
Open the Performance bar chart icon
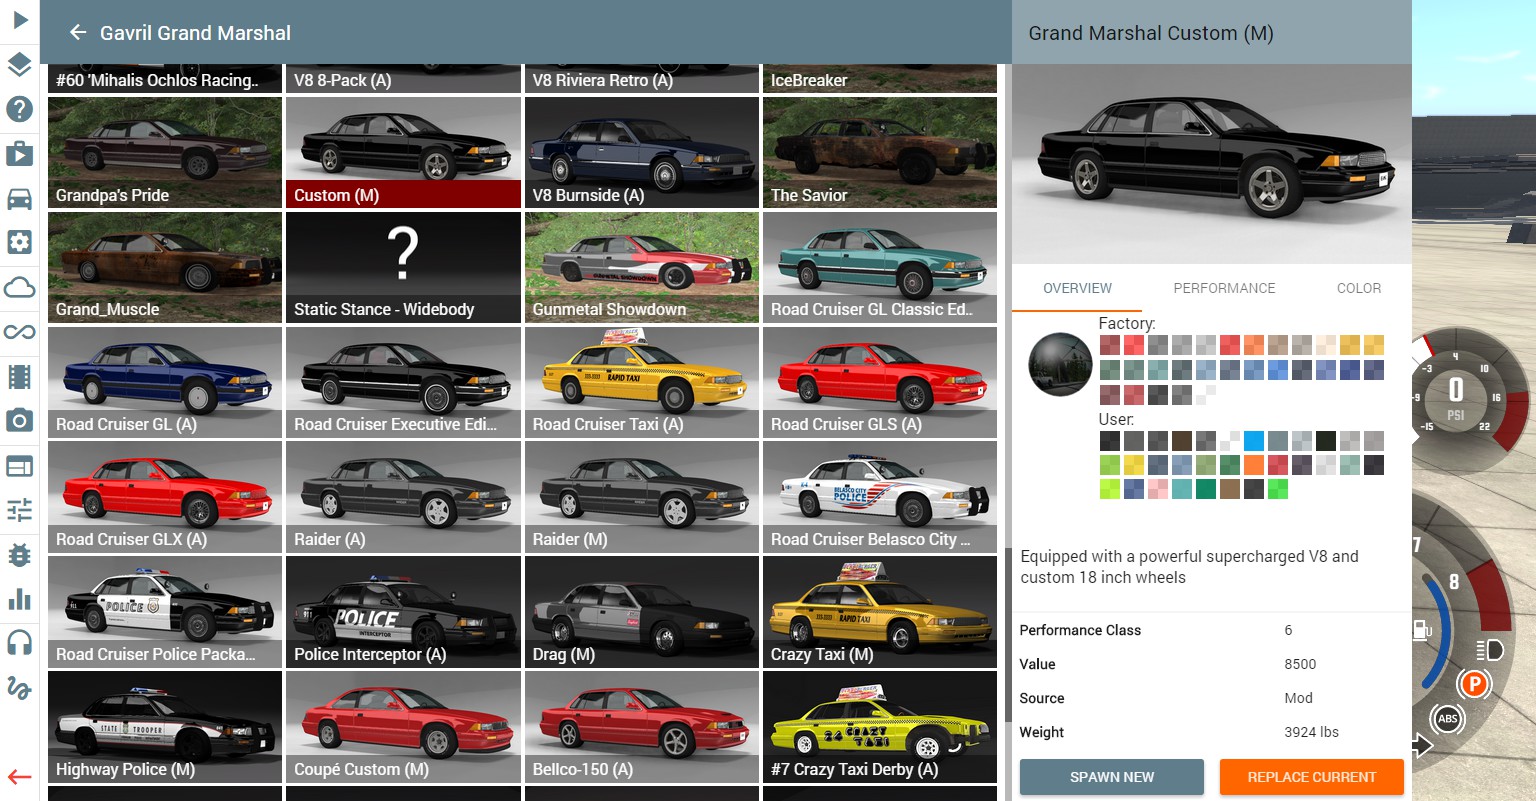(19, 599)
